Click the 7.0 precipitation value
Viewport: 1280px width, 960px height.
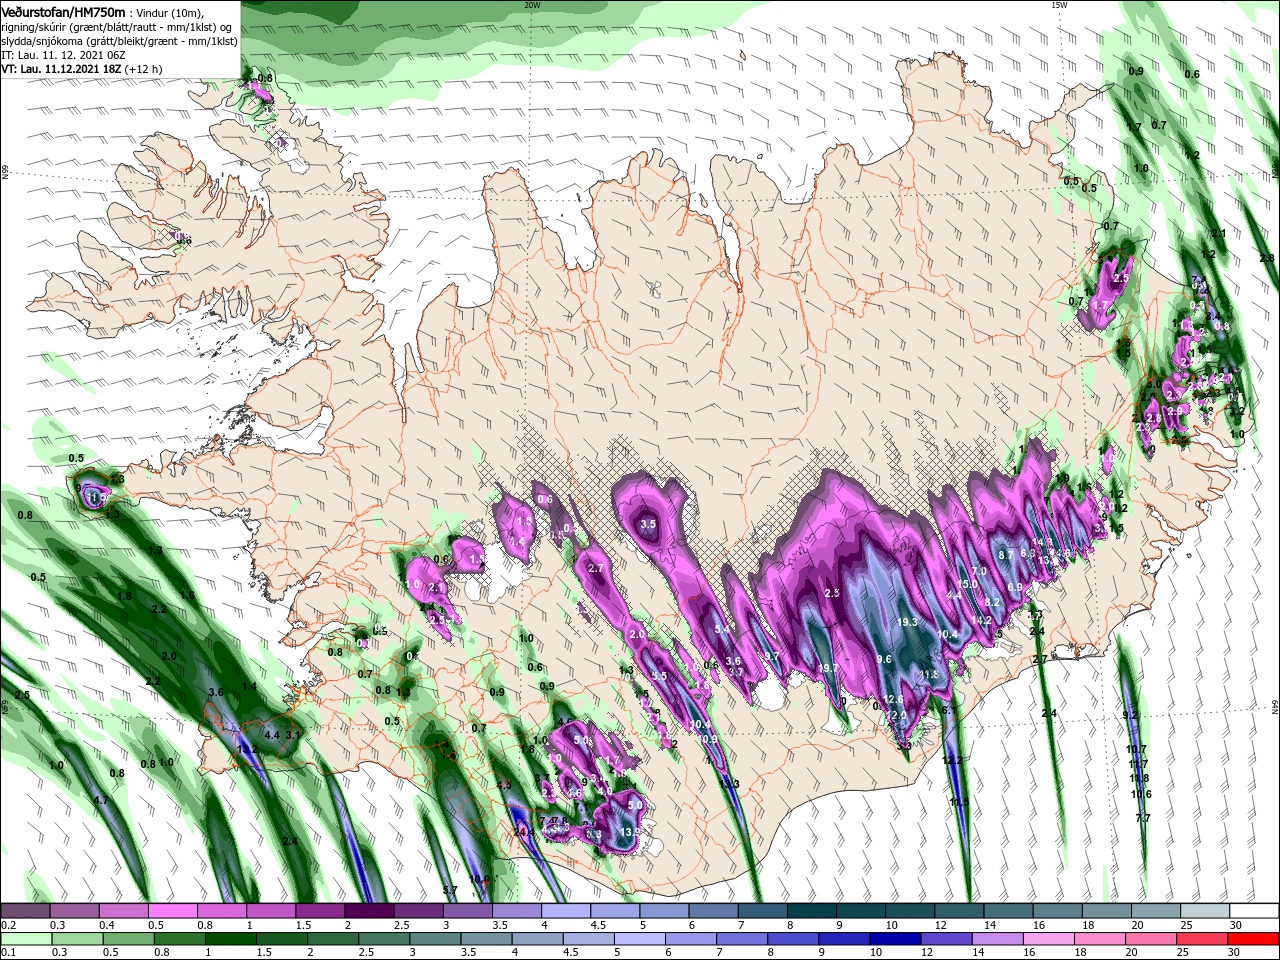979,571
